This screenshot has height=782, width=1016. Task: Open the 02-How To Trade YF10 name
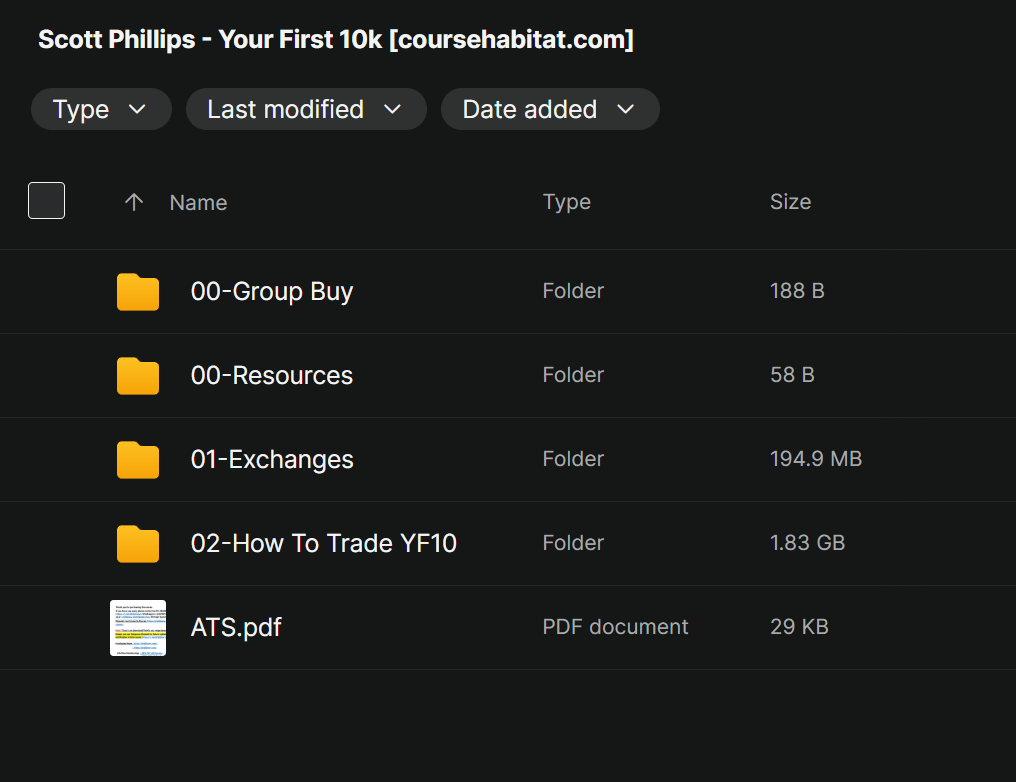(x=324, y=544)
